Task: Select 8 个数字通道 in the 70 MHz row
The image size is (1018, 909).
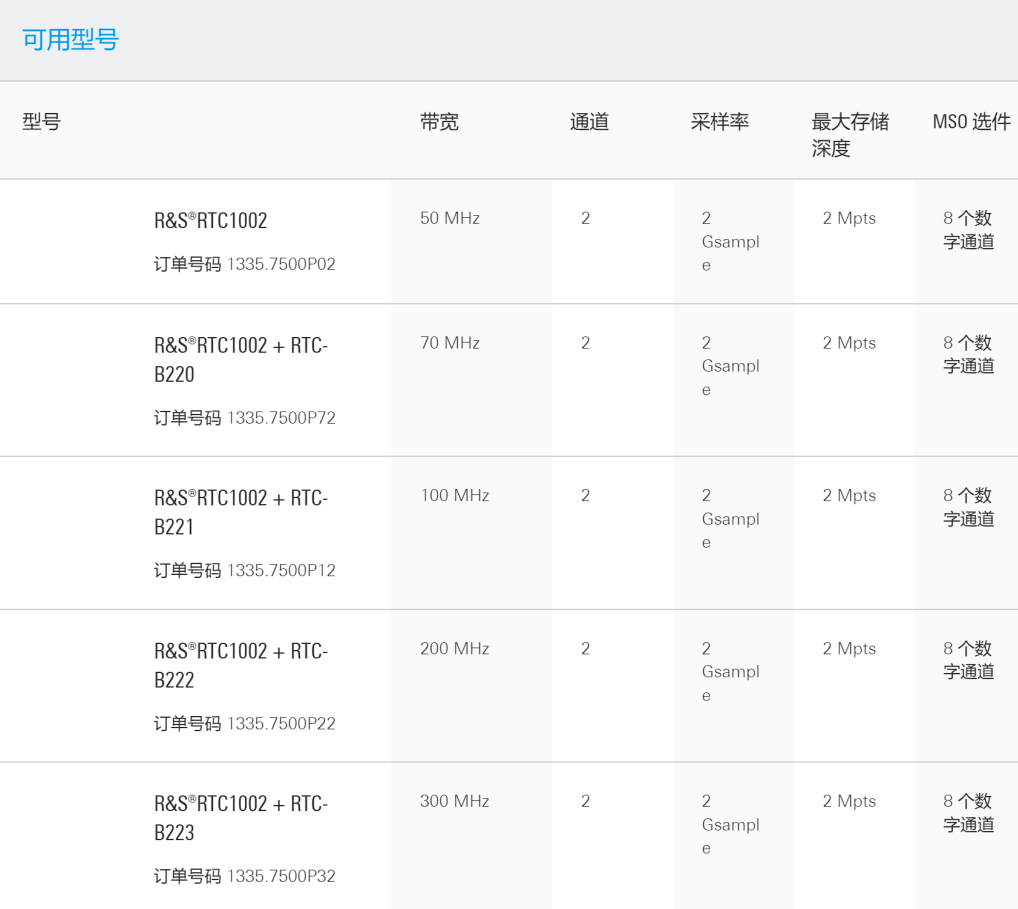Action: click(969, 355)
